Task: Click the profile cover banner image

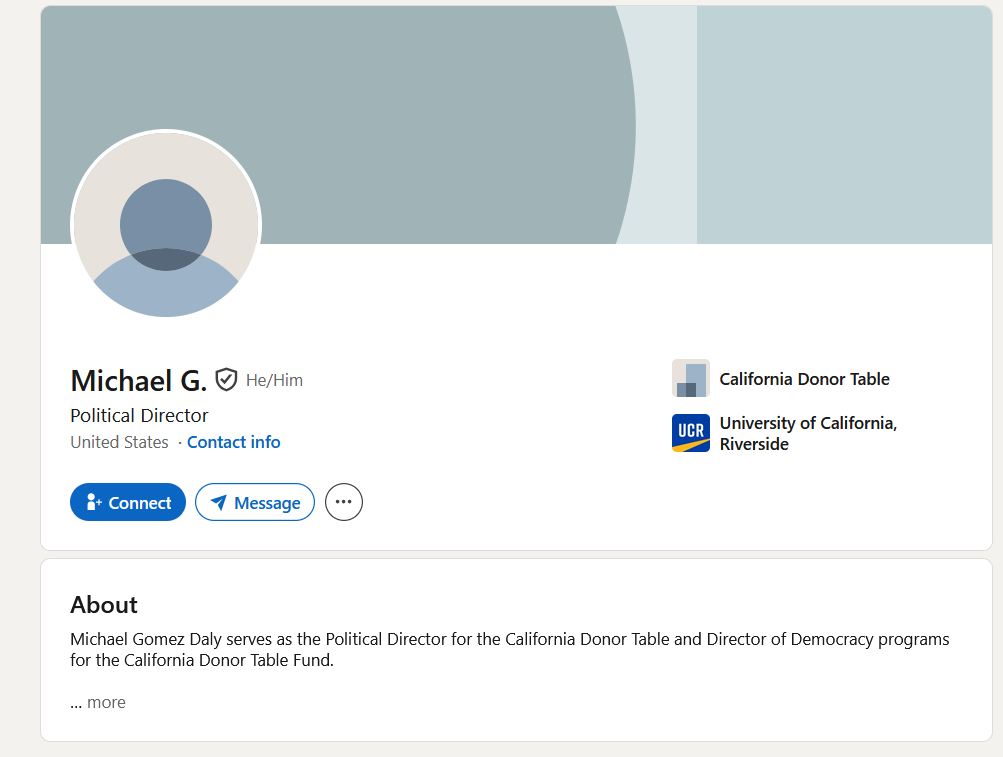Action: coord(516,125)
